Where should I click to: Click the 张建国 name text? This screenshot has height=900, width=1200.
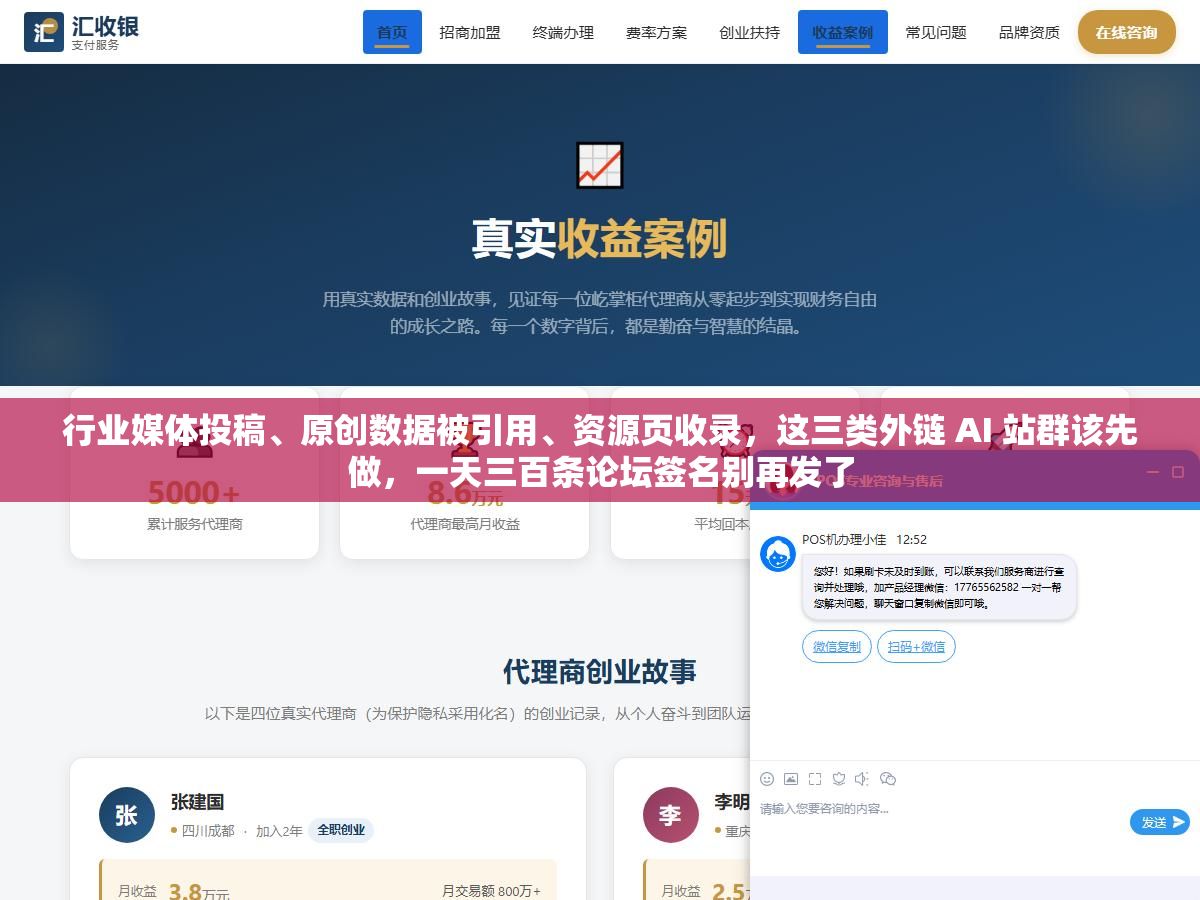pyautogui.click(x=197, y=802)
